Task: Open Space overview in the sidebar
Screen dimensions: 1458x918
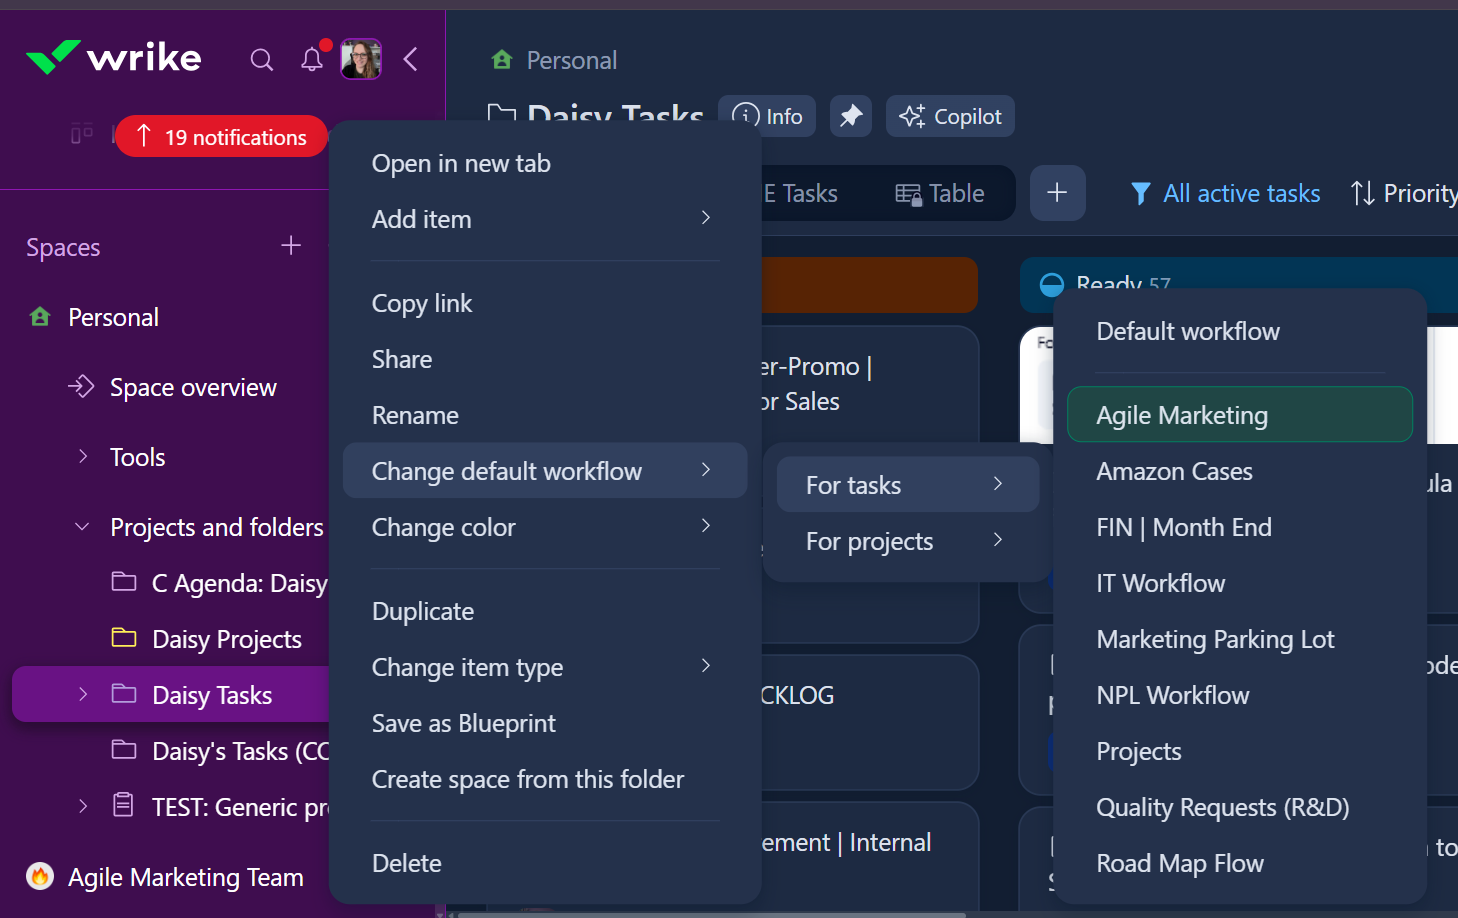Action: tap(193, 387)
